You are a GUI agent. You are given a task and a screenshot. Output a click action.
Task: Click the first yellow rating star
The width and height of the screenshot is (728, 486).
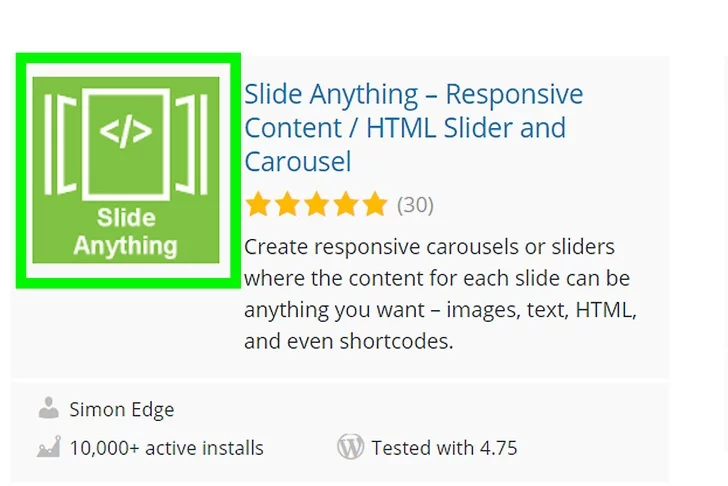tap(258, 205)
